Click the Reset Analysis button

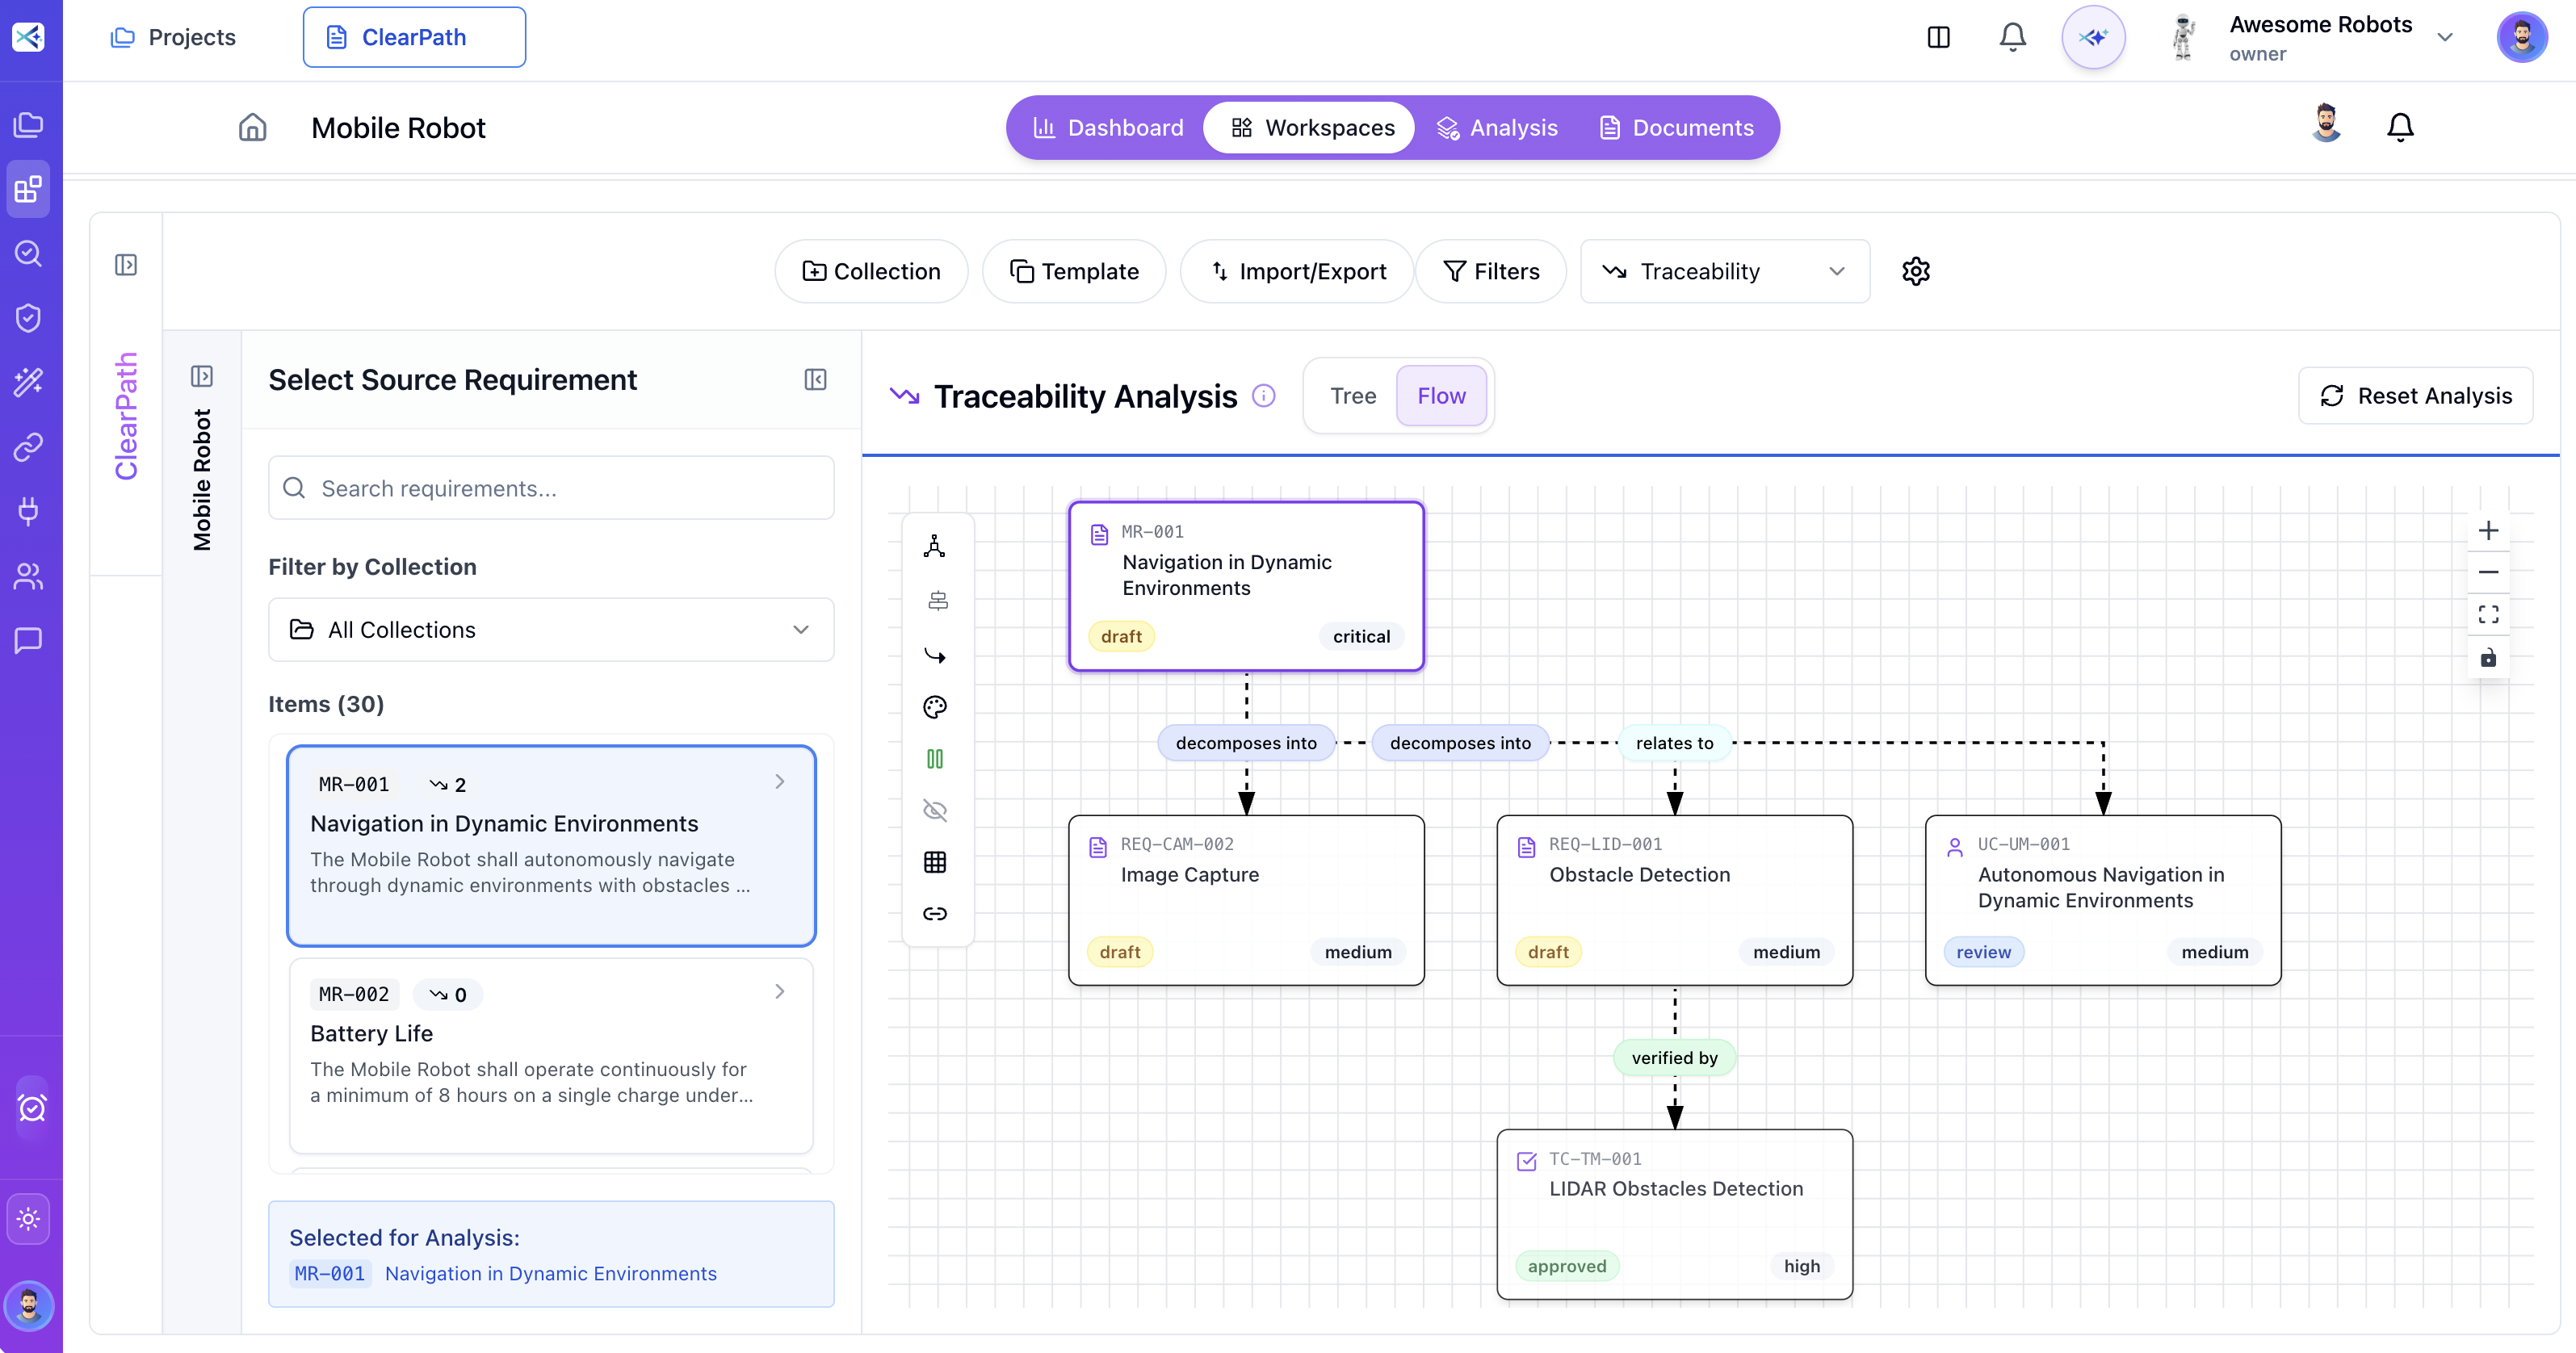click(x=2415, y=395)
